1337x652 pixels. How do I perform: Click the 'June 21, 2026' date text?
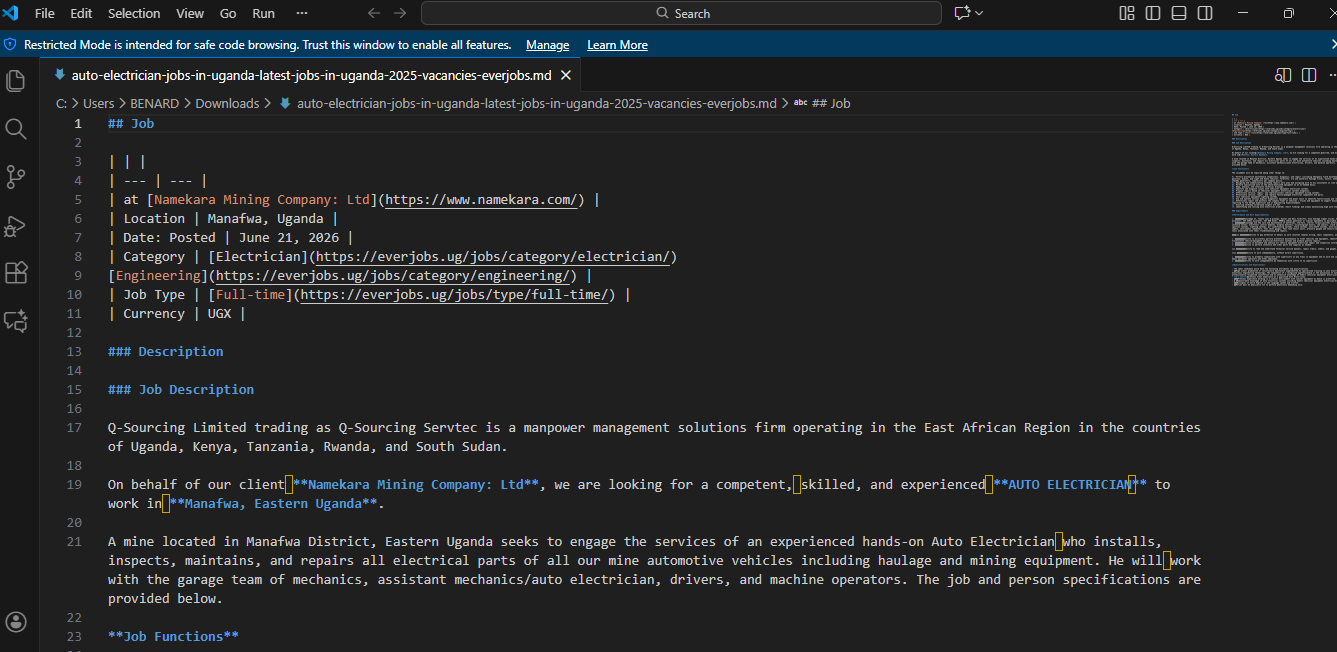pyautogui.click(x=289, y=238)
